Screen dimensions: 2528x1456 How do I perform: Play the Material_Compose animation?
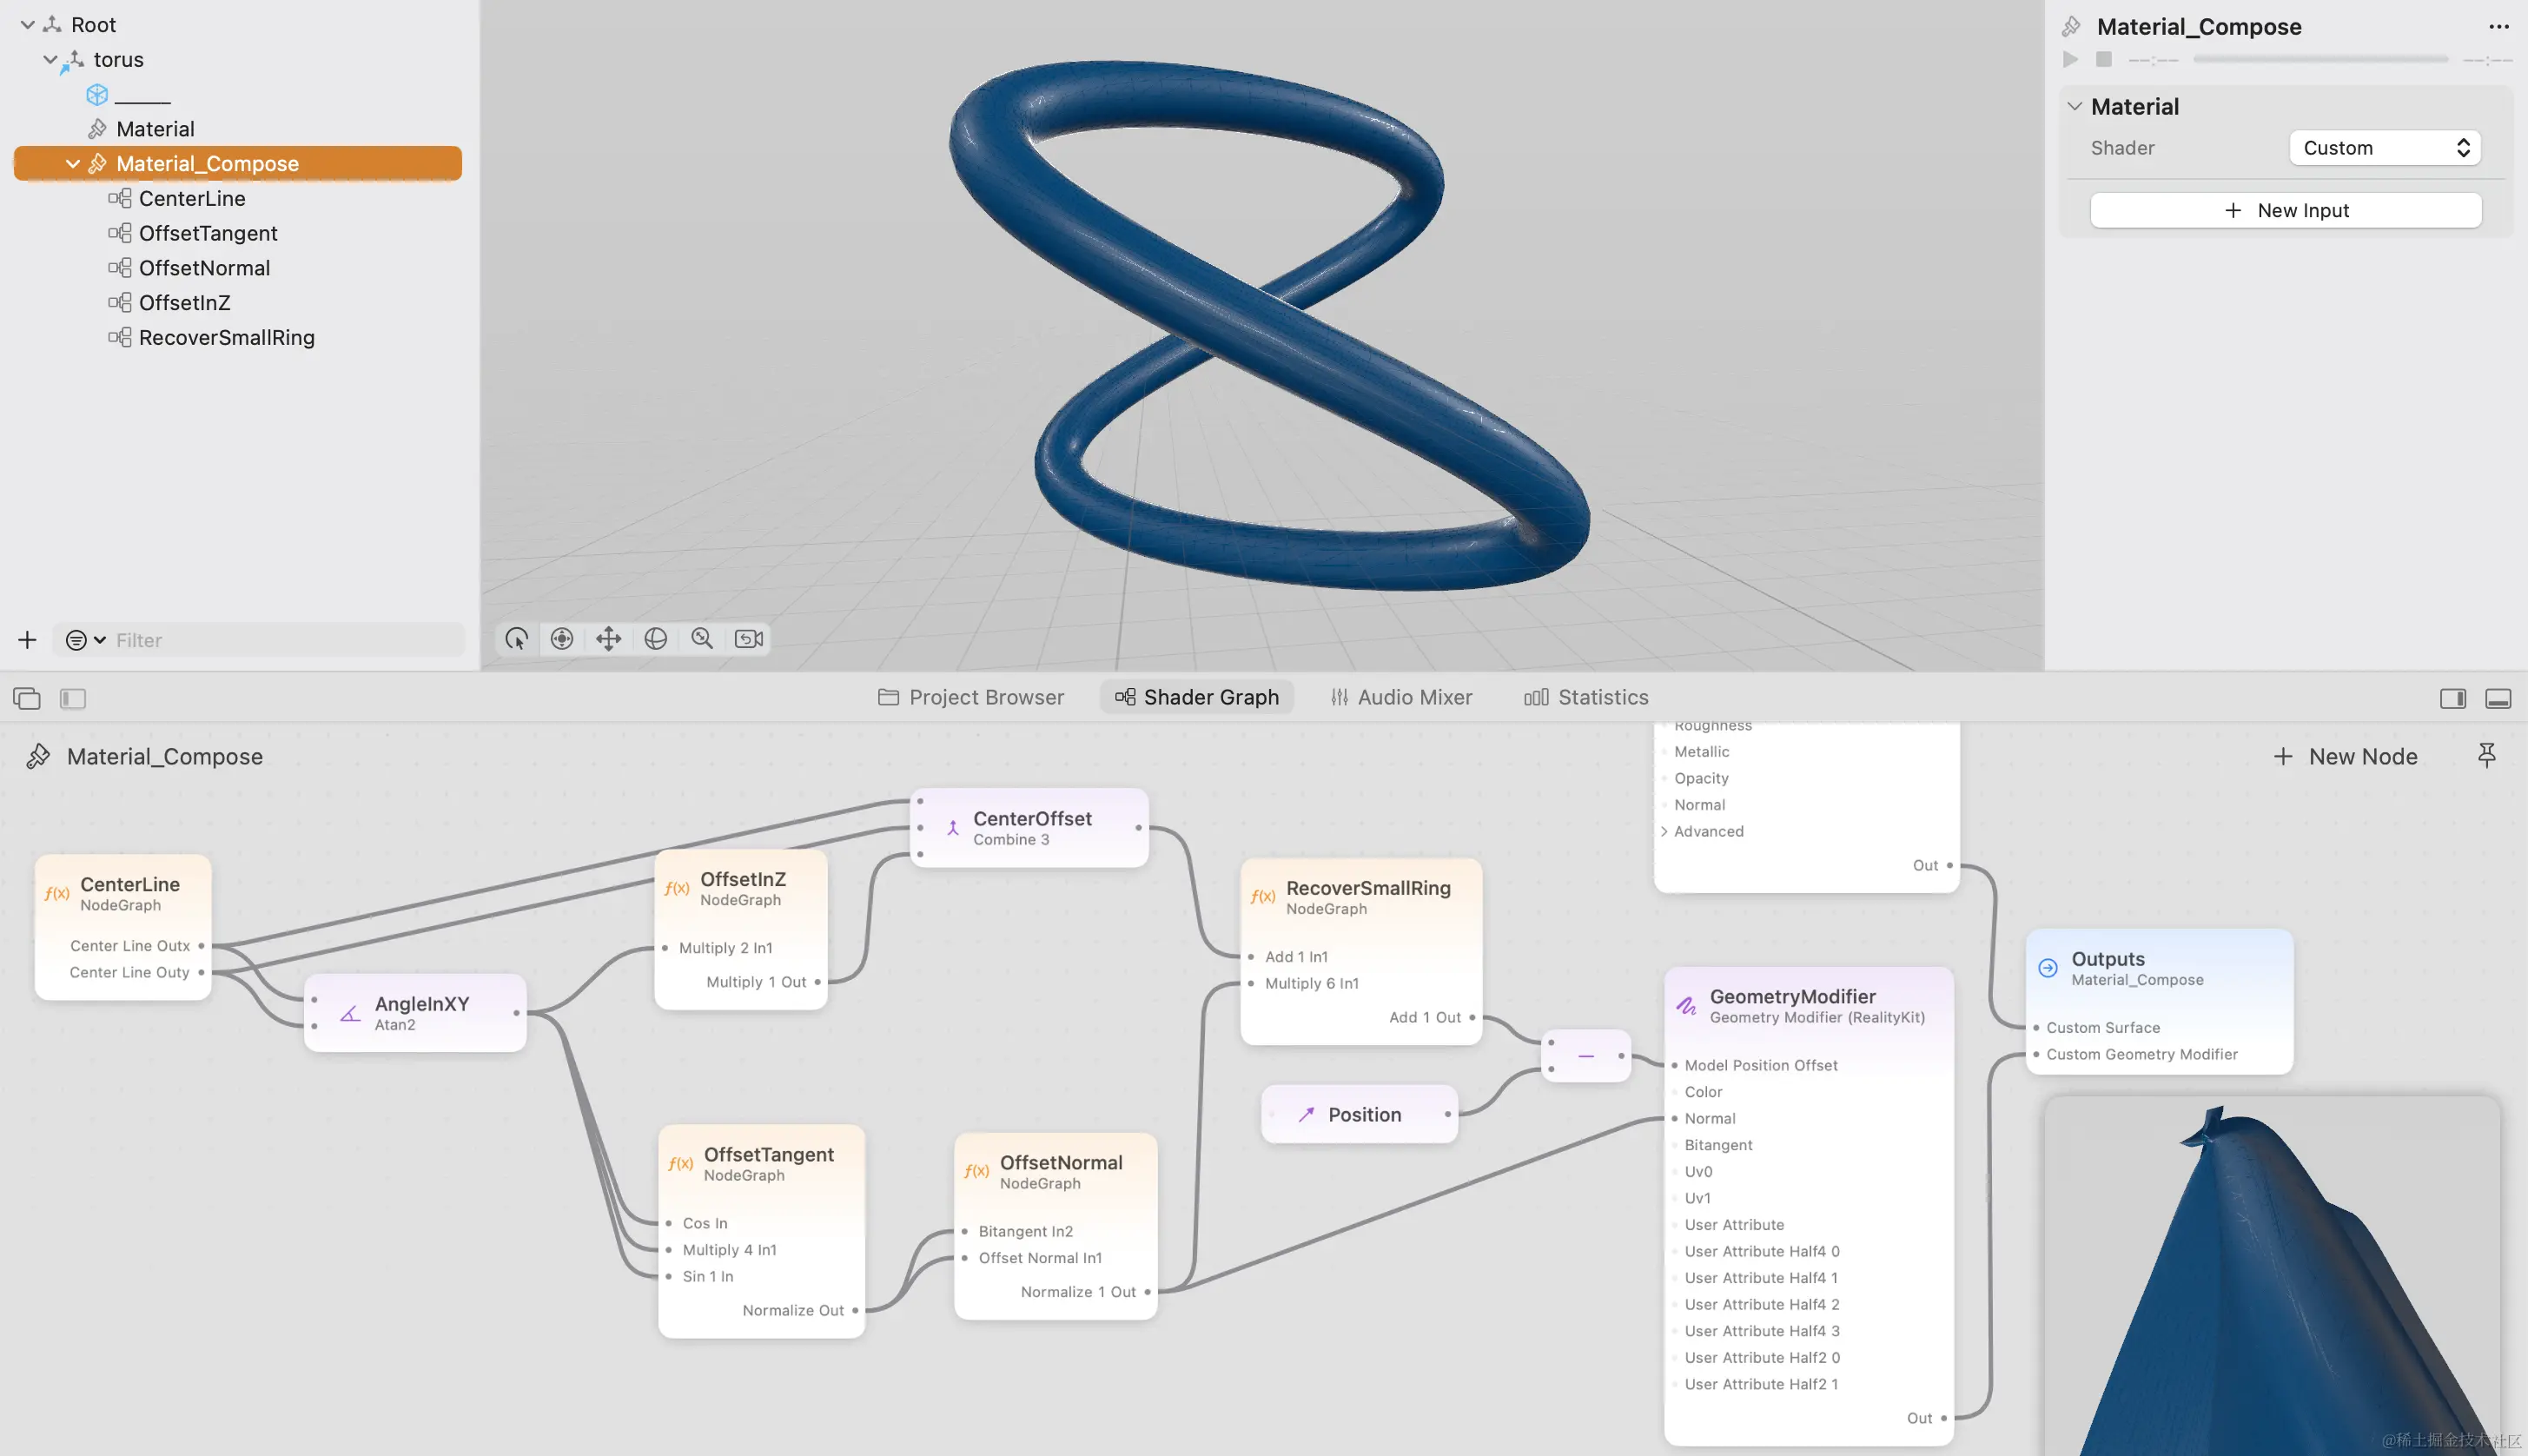2070,60
